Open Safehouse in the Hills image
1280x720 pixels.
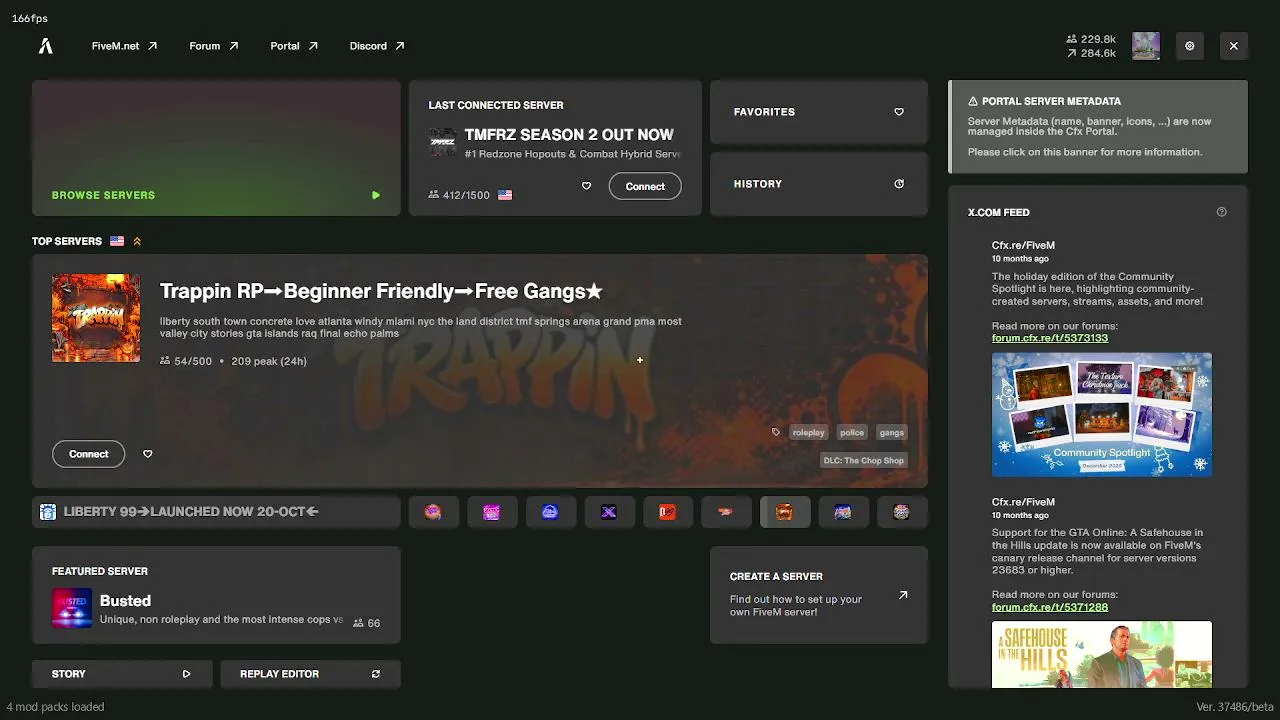[1102, 655]
